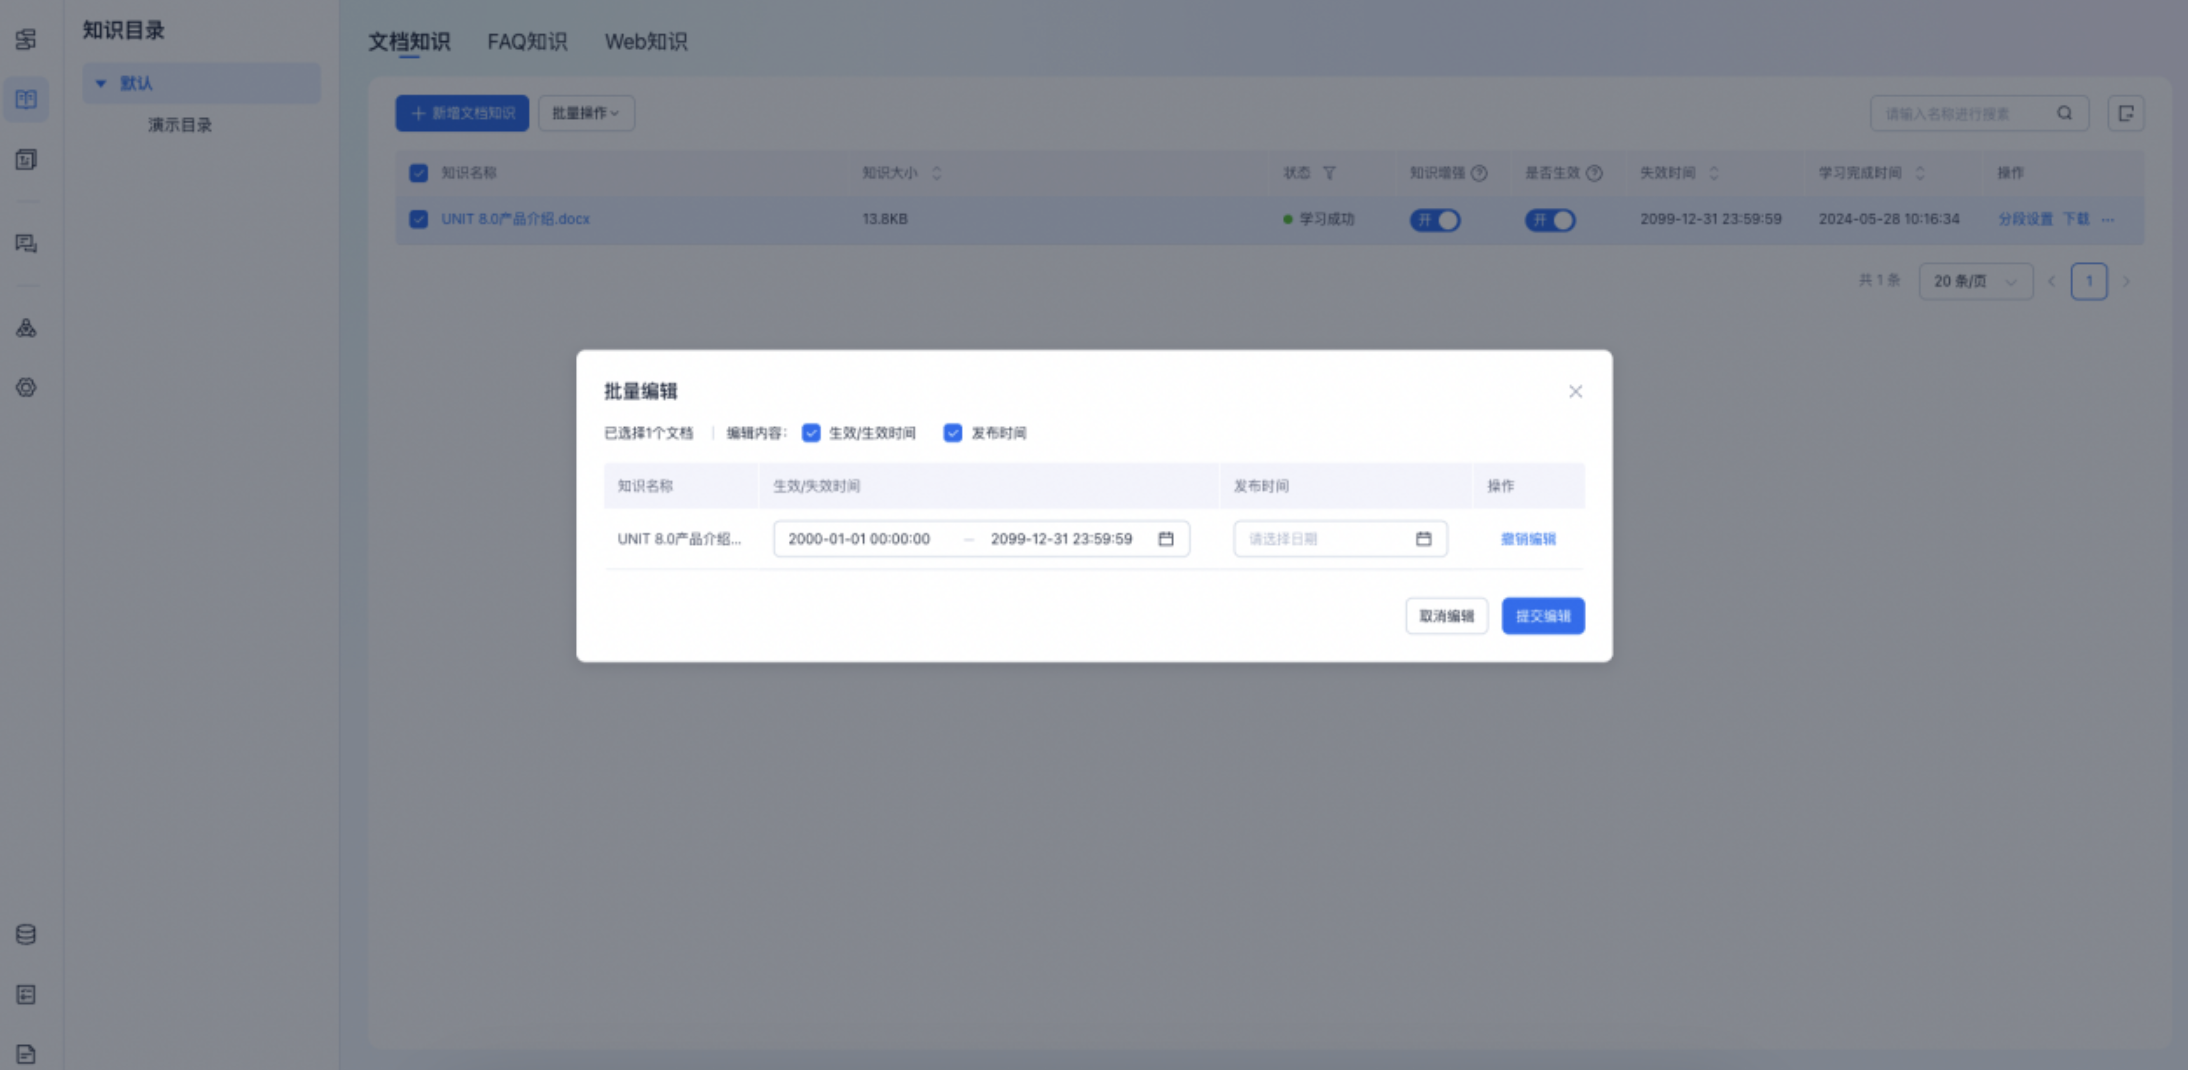Viewport: 2188px width, 1070px height.
Task: Uncheck the UNIT 8.0产品介绍.docx row checkbox
Action: coord(419,219)
